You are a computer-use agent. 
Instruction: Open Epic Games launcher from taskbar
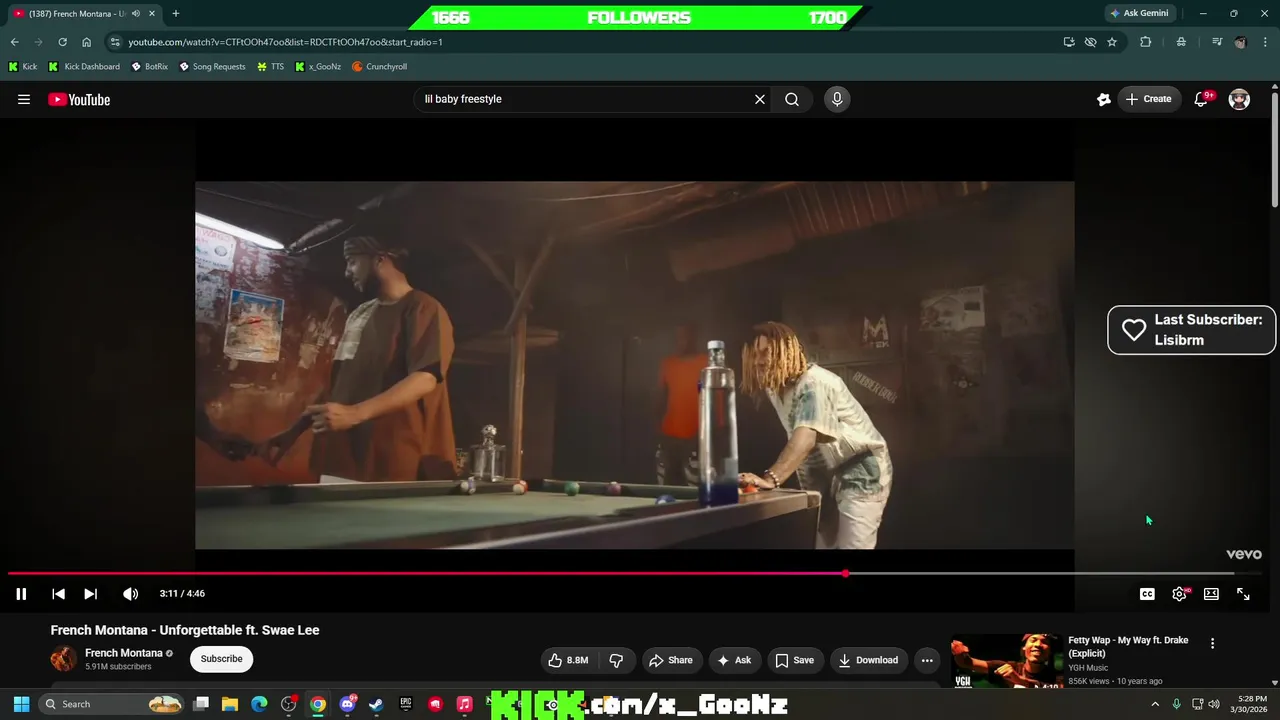coord(405,704)
